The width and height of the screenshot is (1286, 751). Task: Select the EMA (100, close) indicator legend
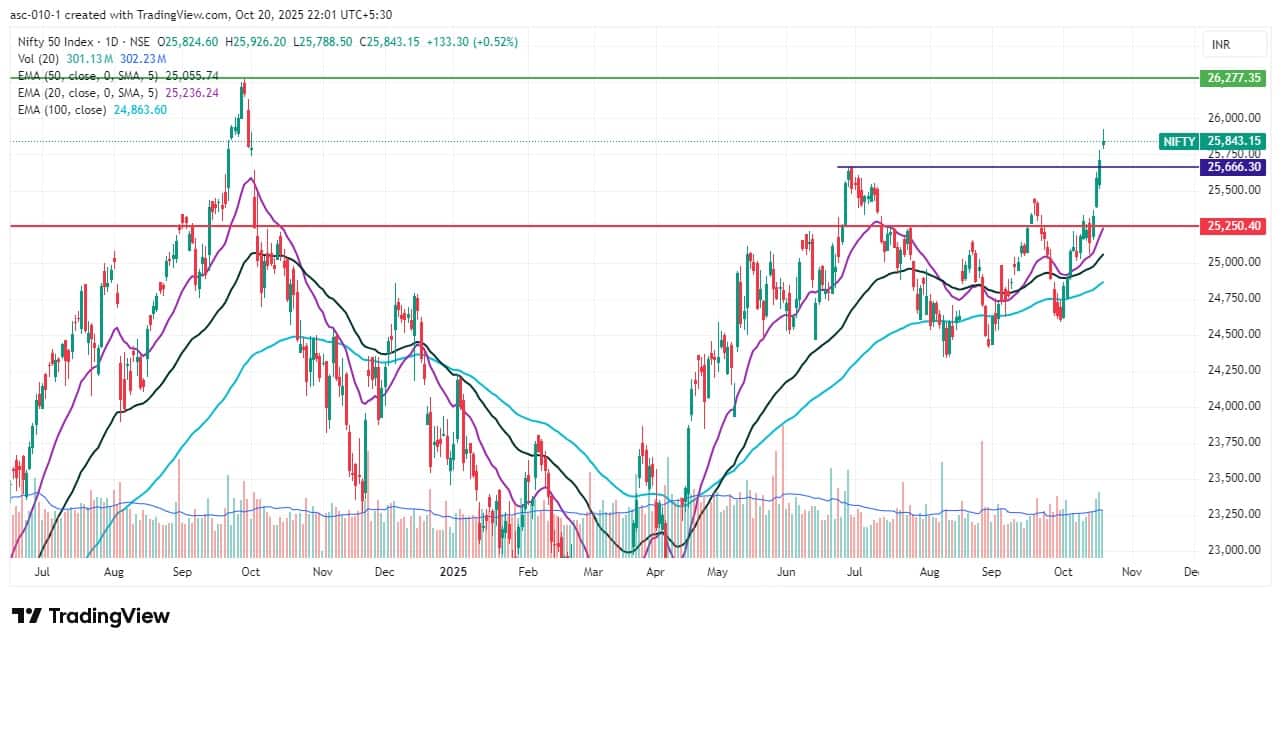62,110
